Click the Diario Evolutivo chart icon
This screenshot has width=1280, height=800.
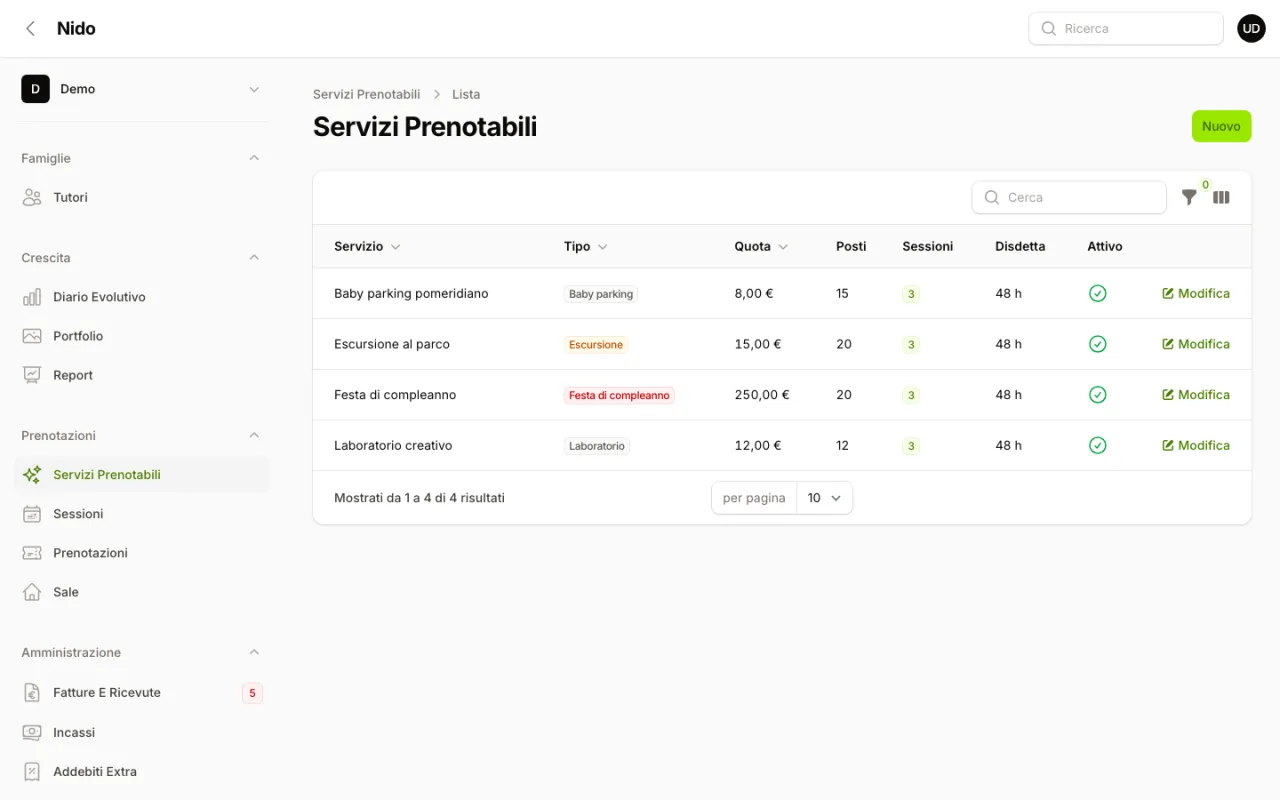click(x=32, y=297)
